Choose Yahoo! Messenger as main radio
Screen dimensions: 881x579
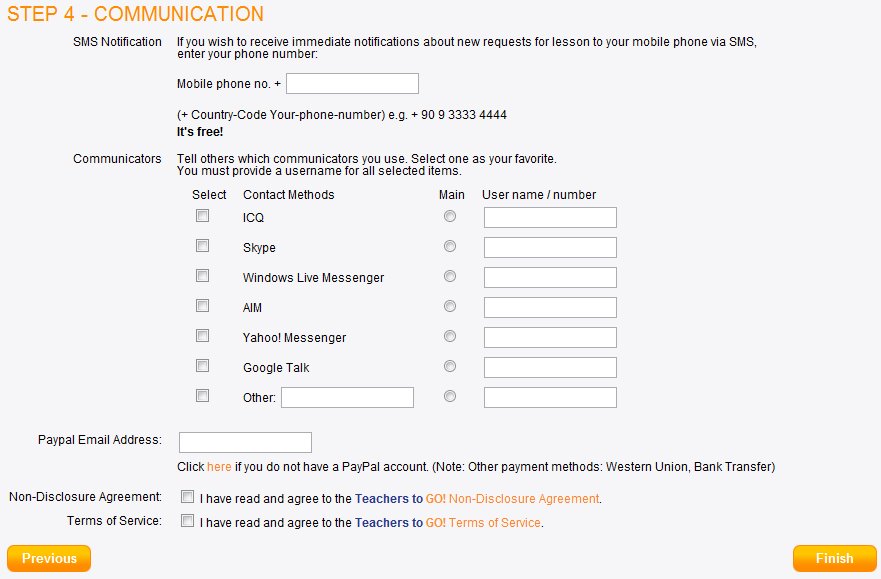click(x=449, y=336)
